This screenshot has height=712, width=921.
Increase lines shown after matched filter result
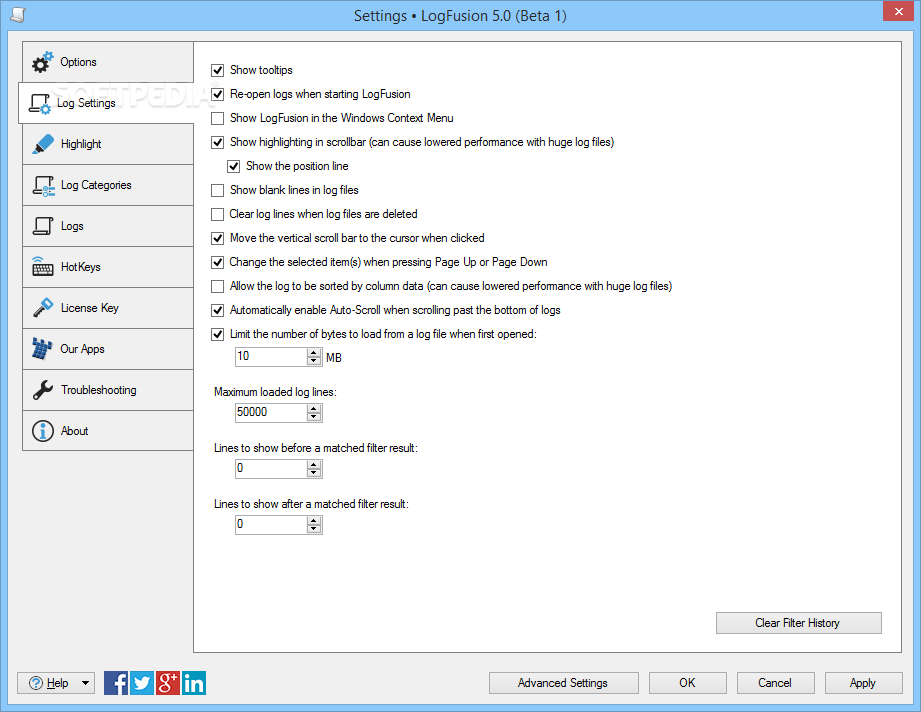click(314, 520)
